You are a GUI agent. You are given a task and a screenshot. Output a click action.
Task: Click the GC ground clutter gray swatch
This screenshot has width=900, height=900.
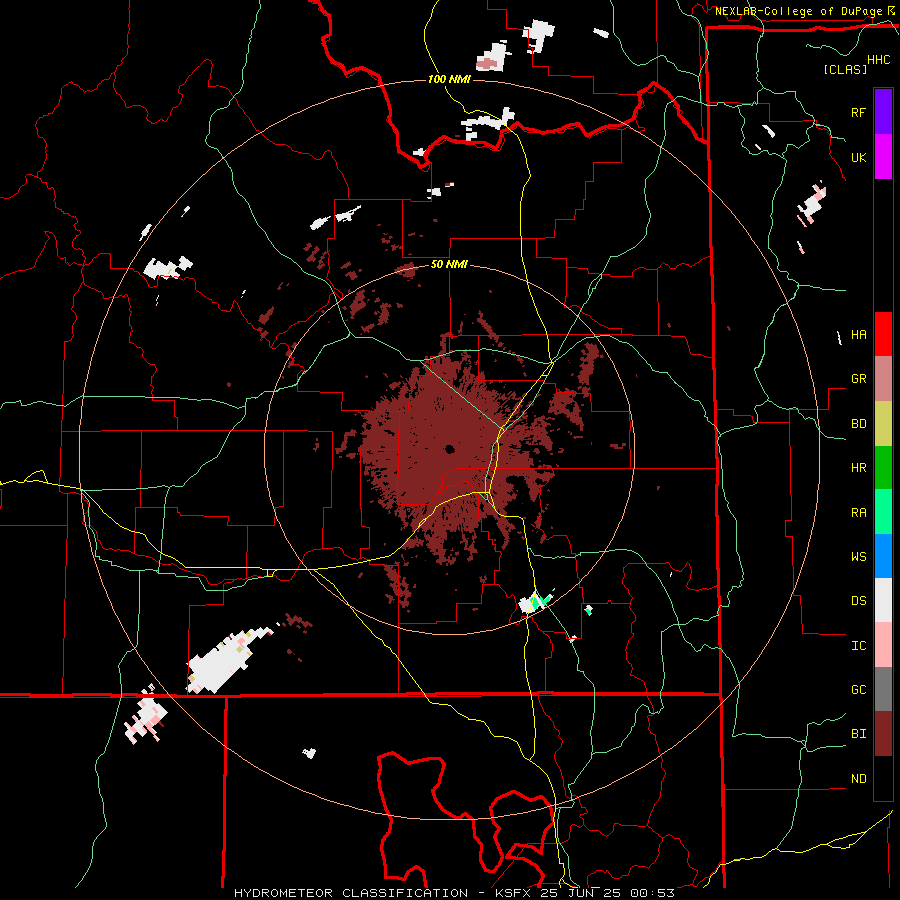[883, 689]
